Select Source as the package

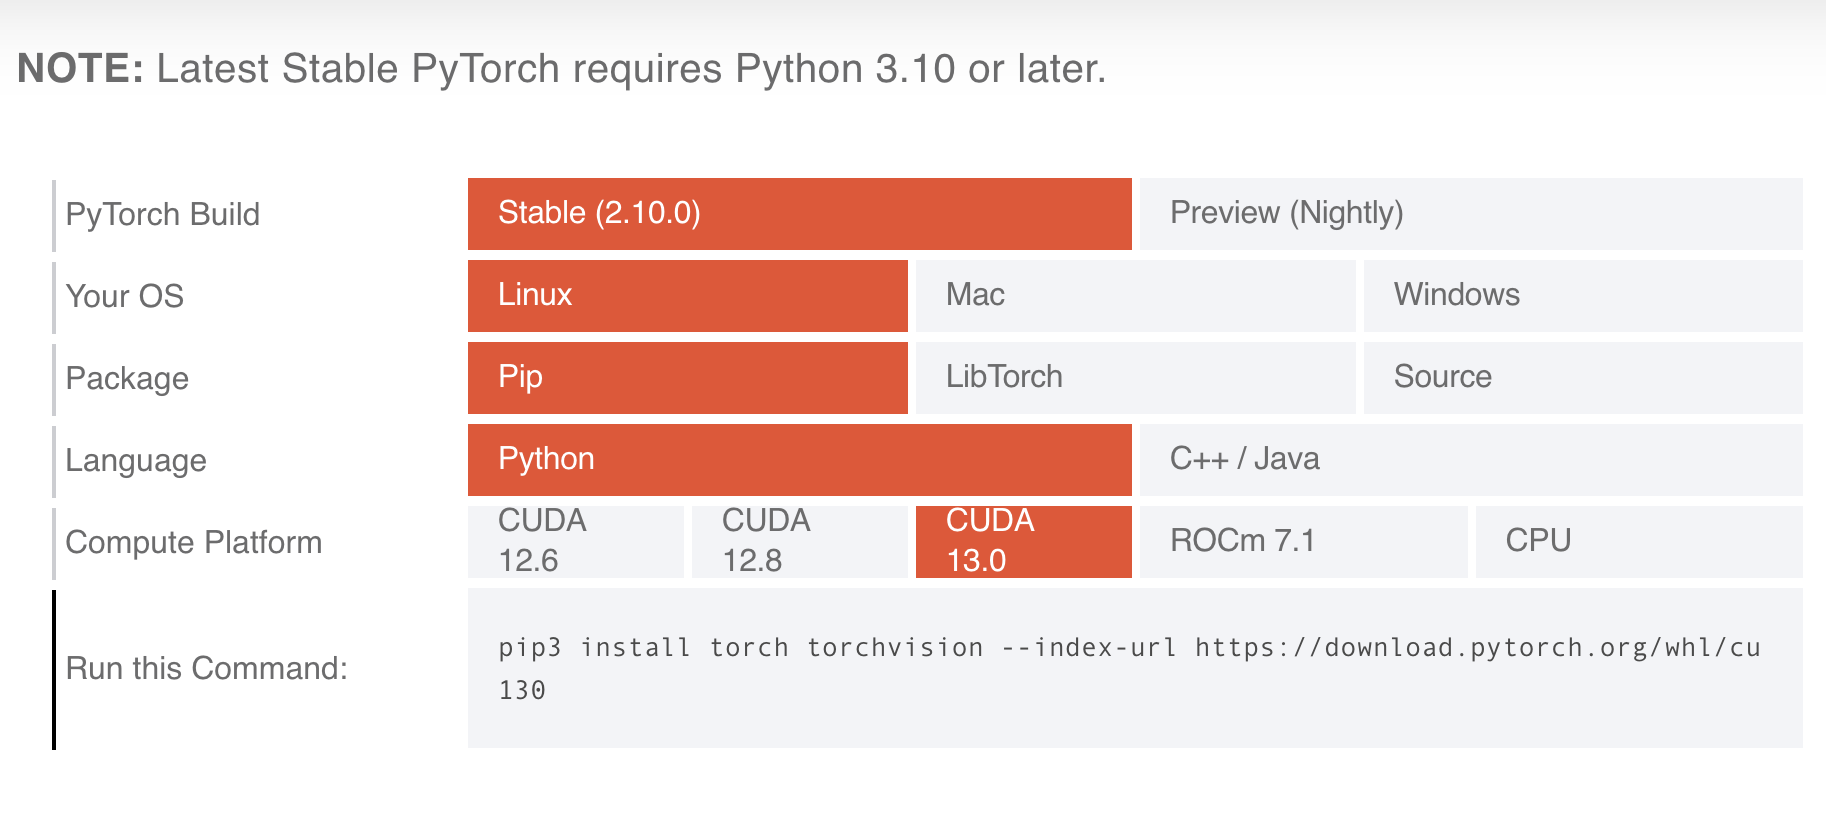1443,377
